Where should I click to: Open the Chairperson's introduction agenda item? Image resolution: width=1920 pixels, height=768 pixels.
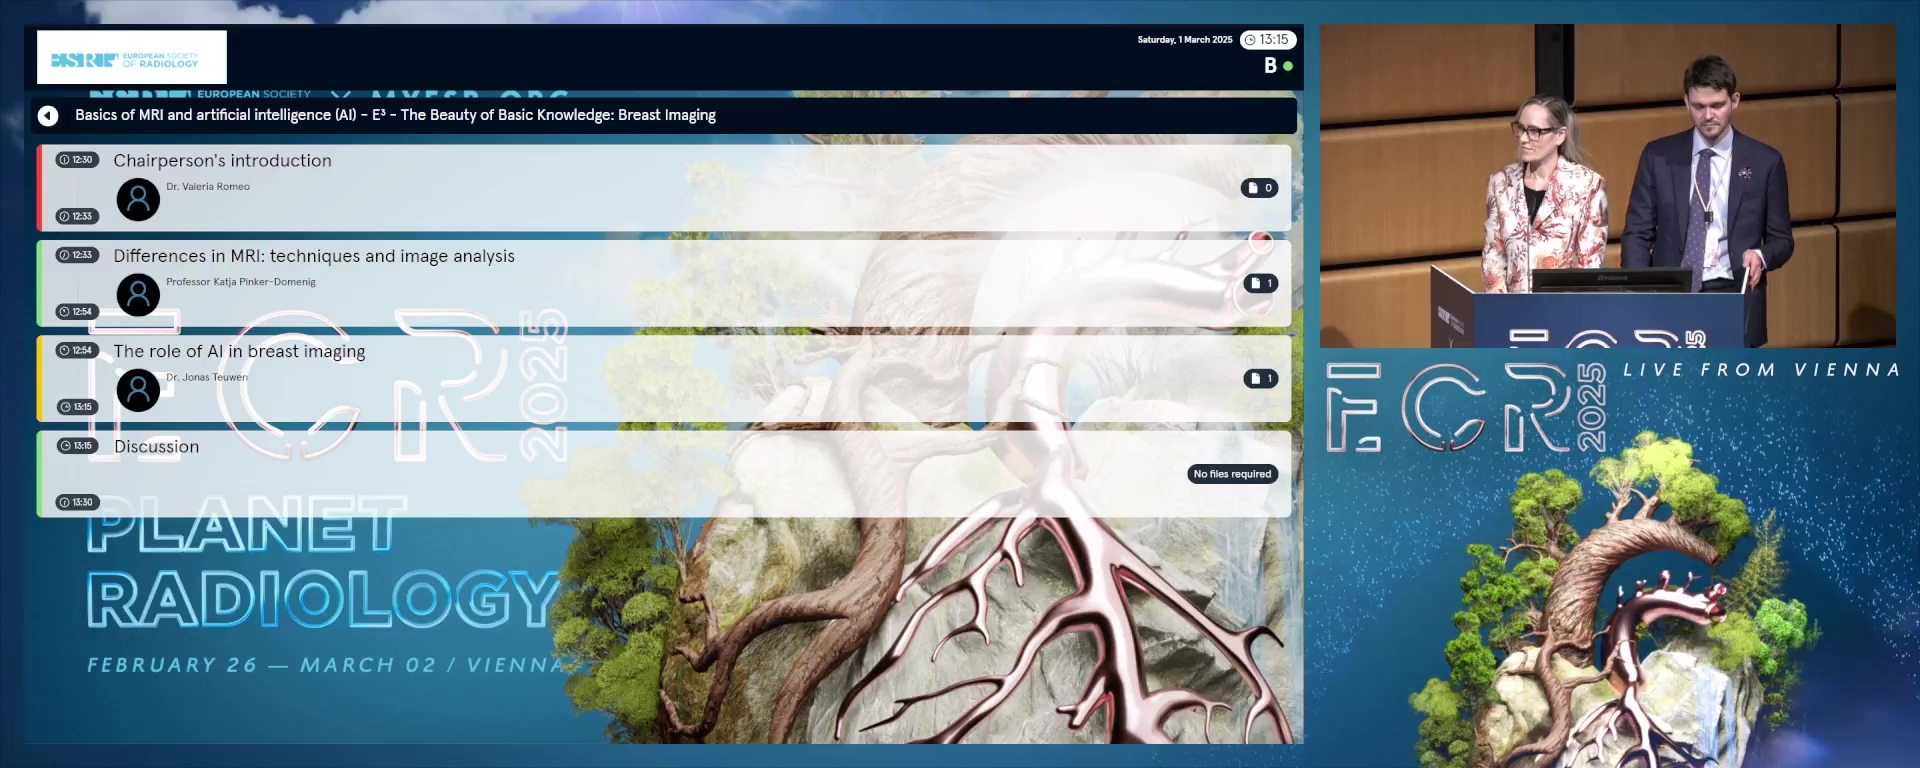(664, 188)
